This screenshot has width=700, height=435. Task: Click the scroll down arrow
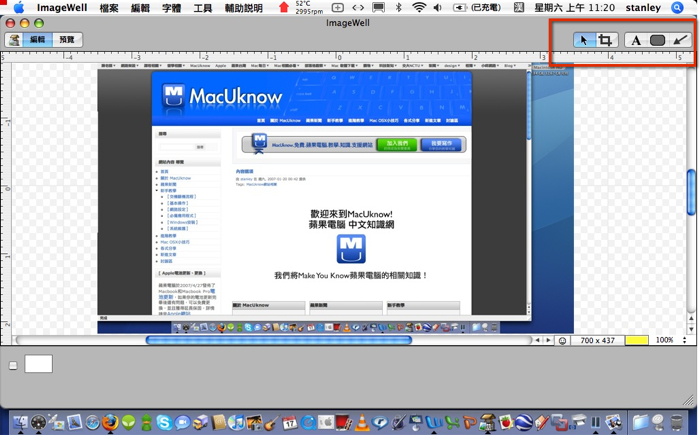[691, 330]
